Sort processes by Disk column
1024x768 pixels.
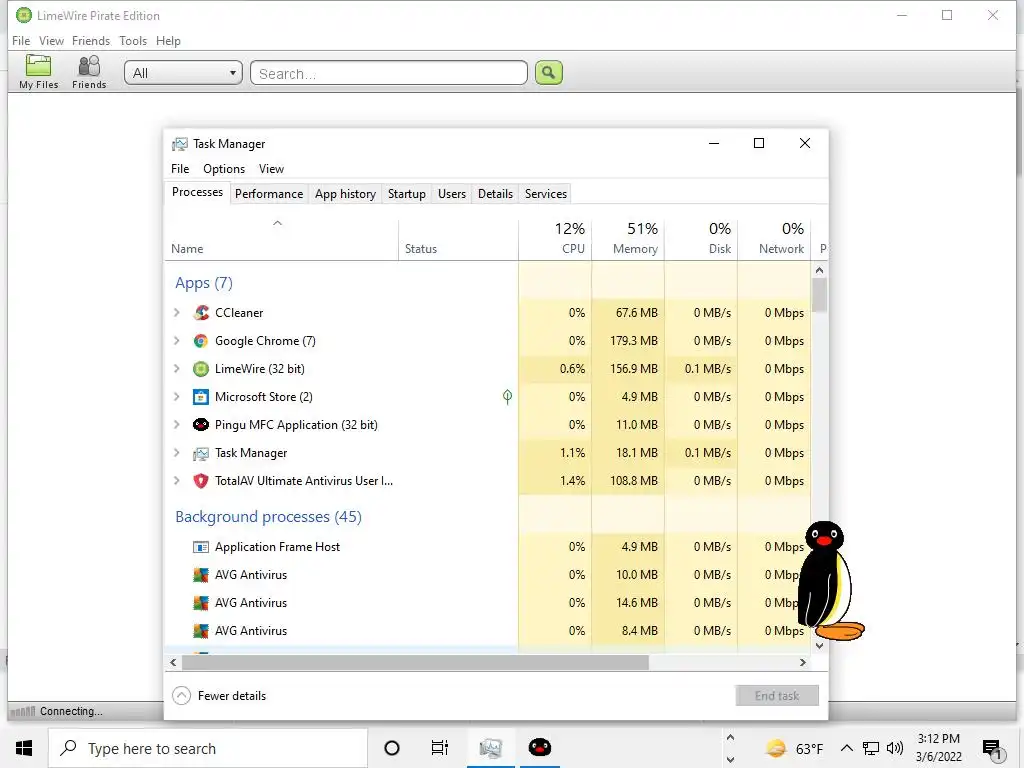[x=701, y=238]
